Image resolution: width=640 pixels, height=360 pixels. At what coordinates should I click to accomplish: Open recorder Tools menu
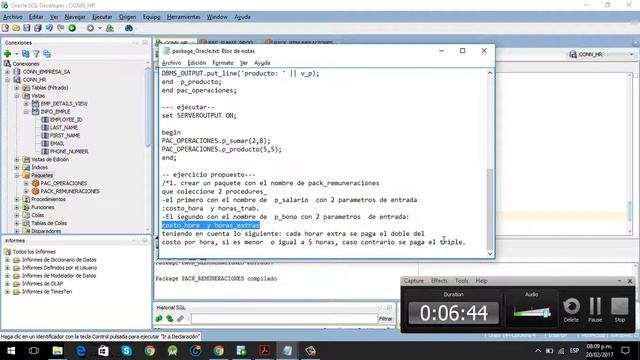[461, 281]
